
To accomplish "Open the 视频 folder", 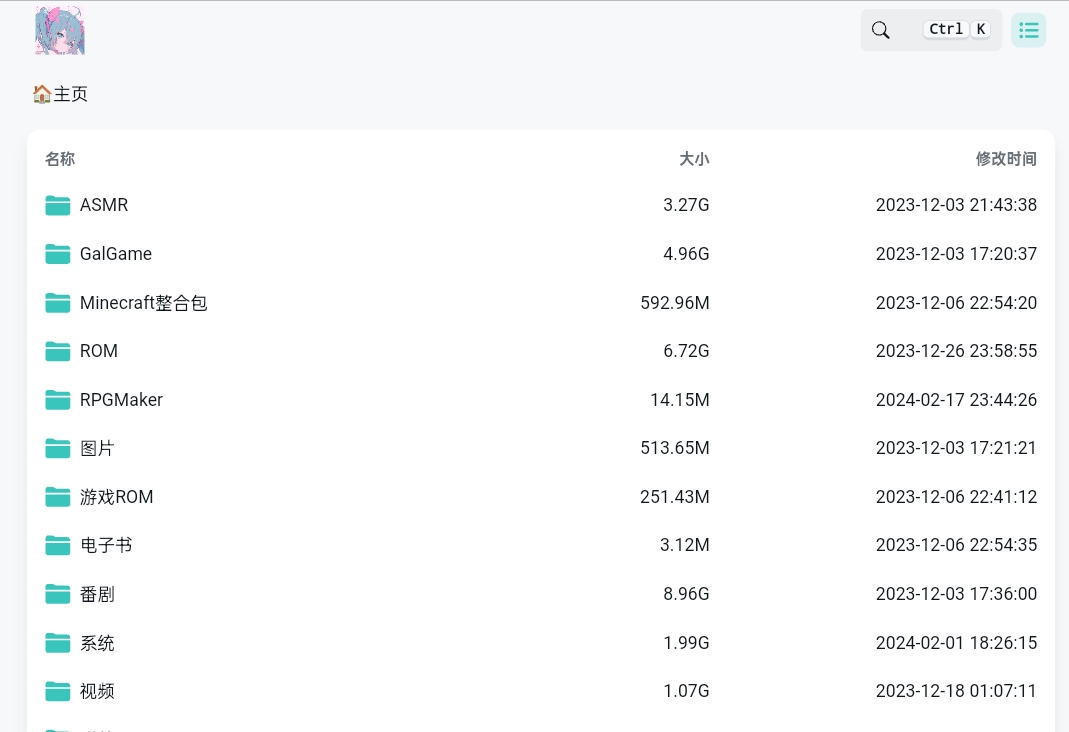I will (x=97, y=691).
